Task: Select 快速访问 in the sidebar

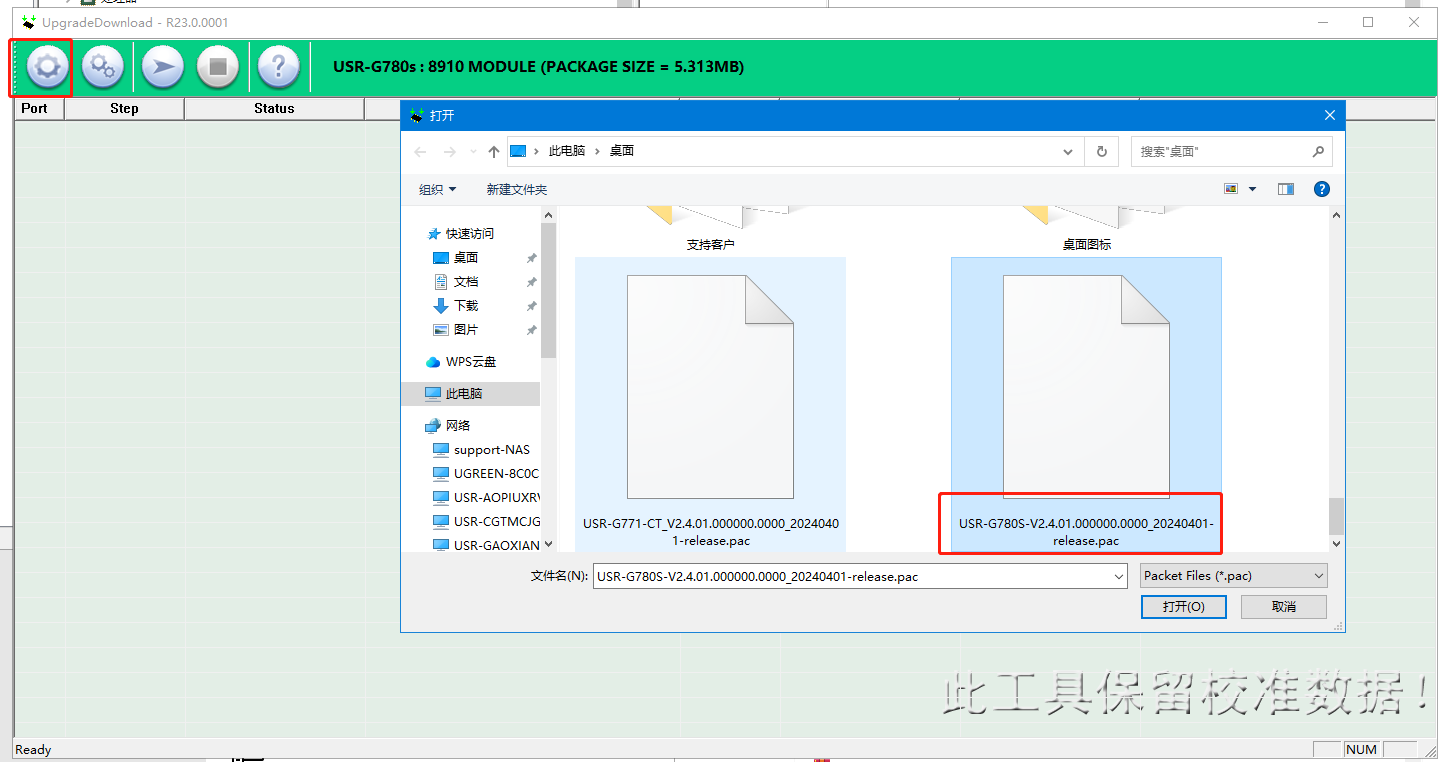Action: [460, 233]
